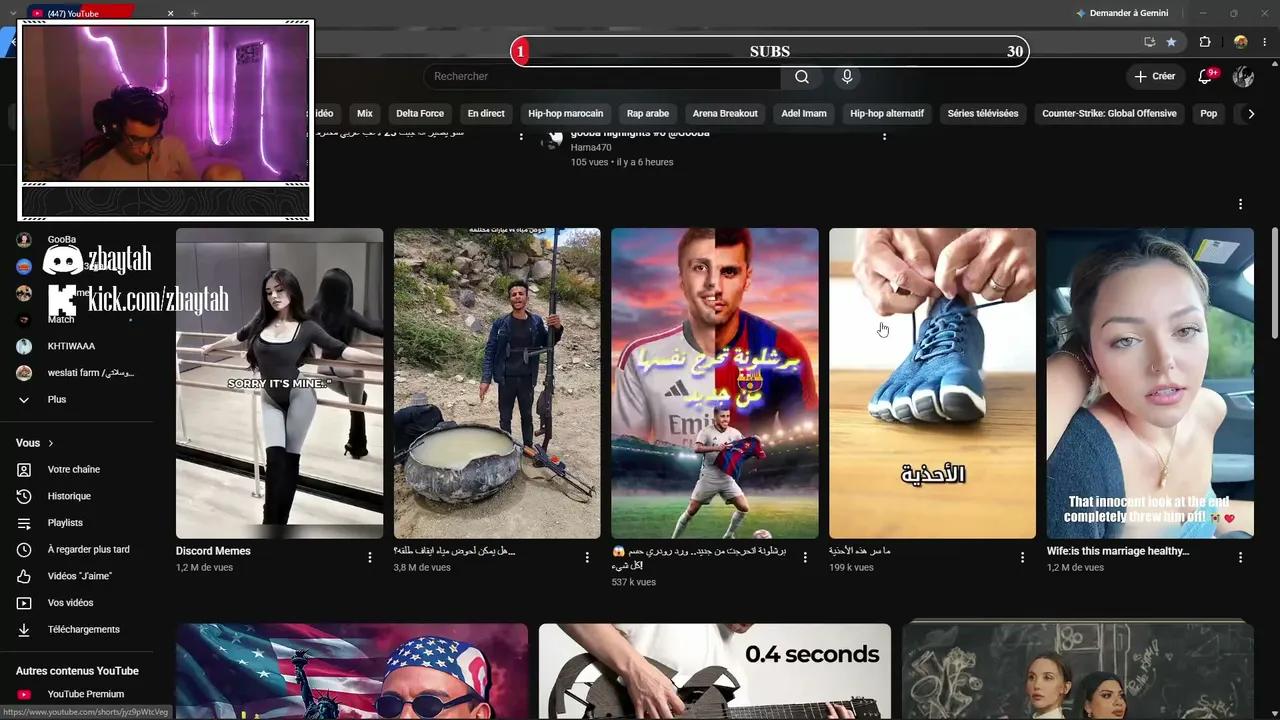Open the blue toe shoes short thumbnail
The width and height of the screenshot is (1280, 720).
point(932,383)
